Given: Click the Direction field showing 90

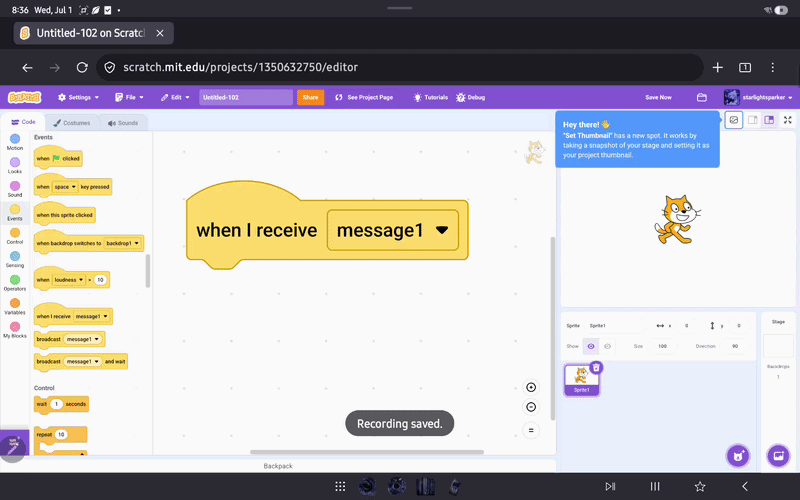Looking at the screenshot, I should click(x=735, y=346).
